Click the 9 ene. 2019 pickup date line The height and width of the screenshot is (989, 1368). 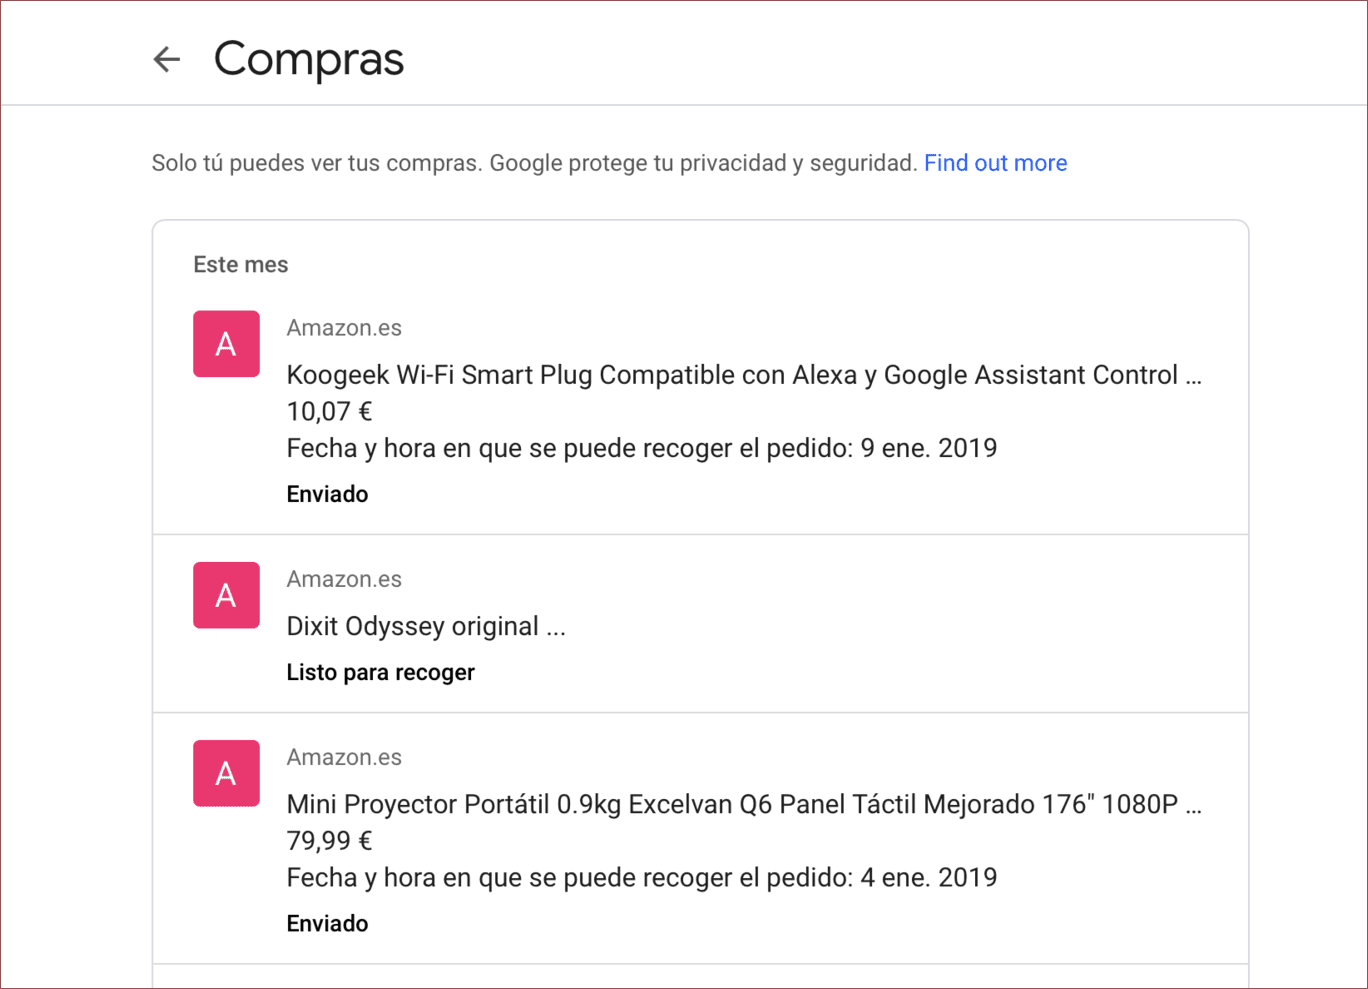(x=641, y=448)
